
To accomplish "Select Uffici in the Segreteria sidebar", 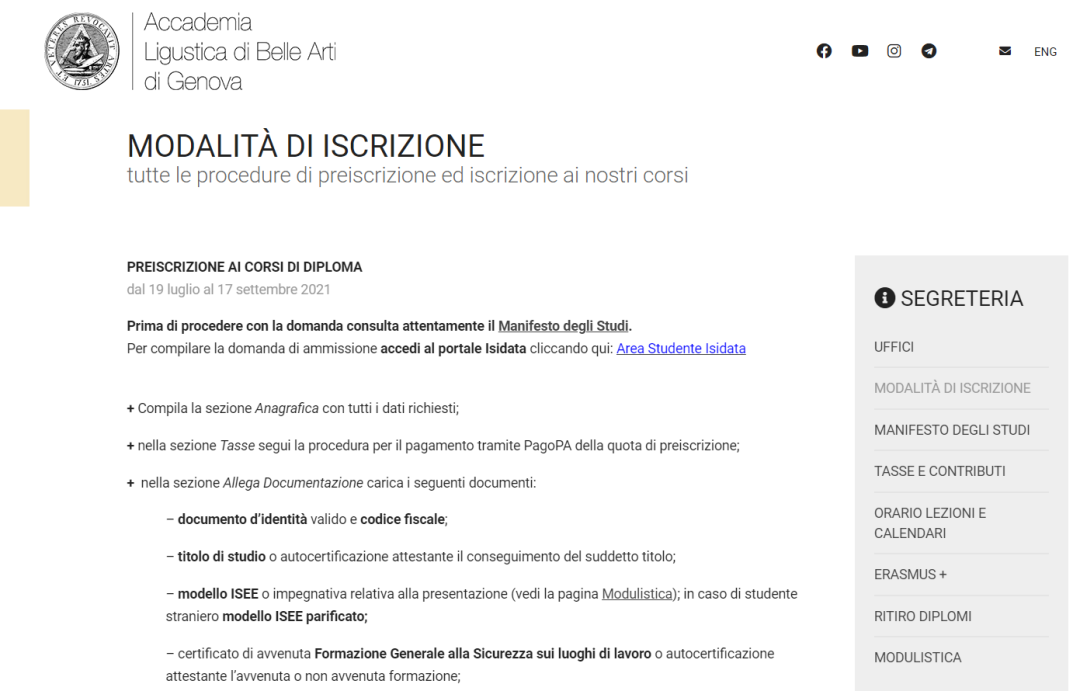I will (894, 347).
